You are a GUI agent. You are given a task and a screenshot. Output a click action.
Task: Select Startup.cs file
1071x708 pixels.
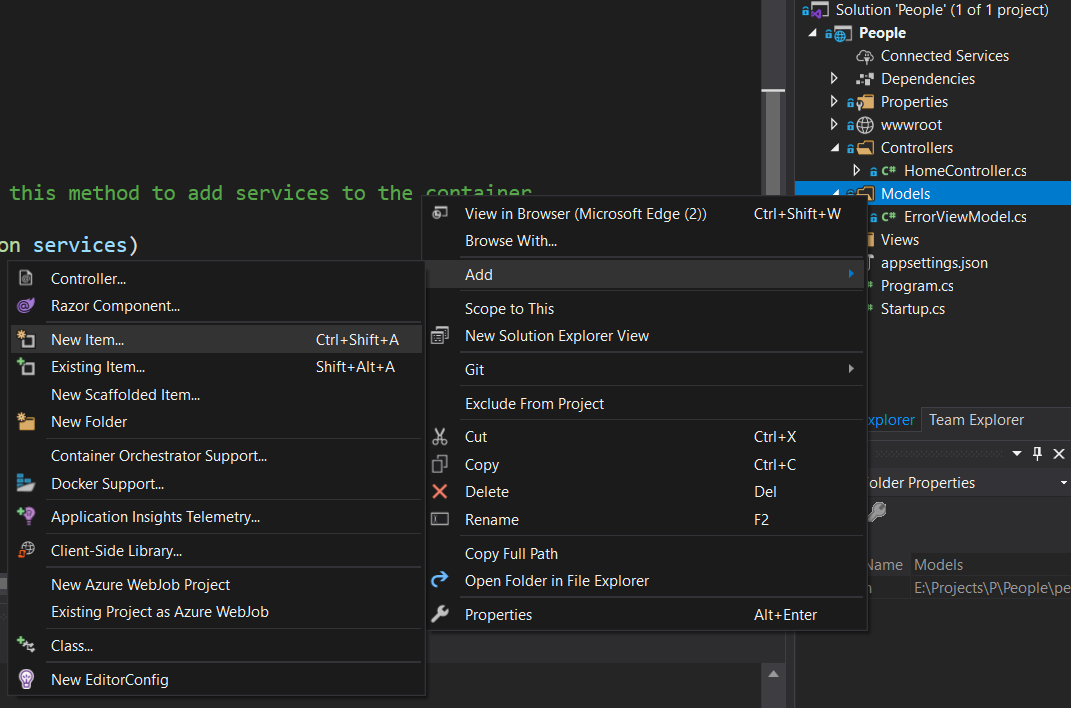(x=913, y=309)
